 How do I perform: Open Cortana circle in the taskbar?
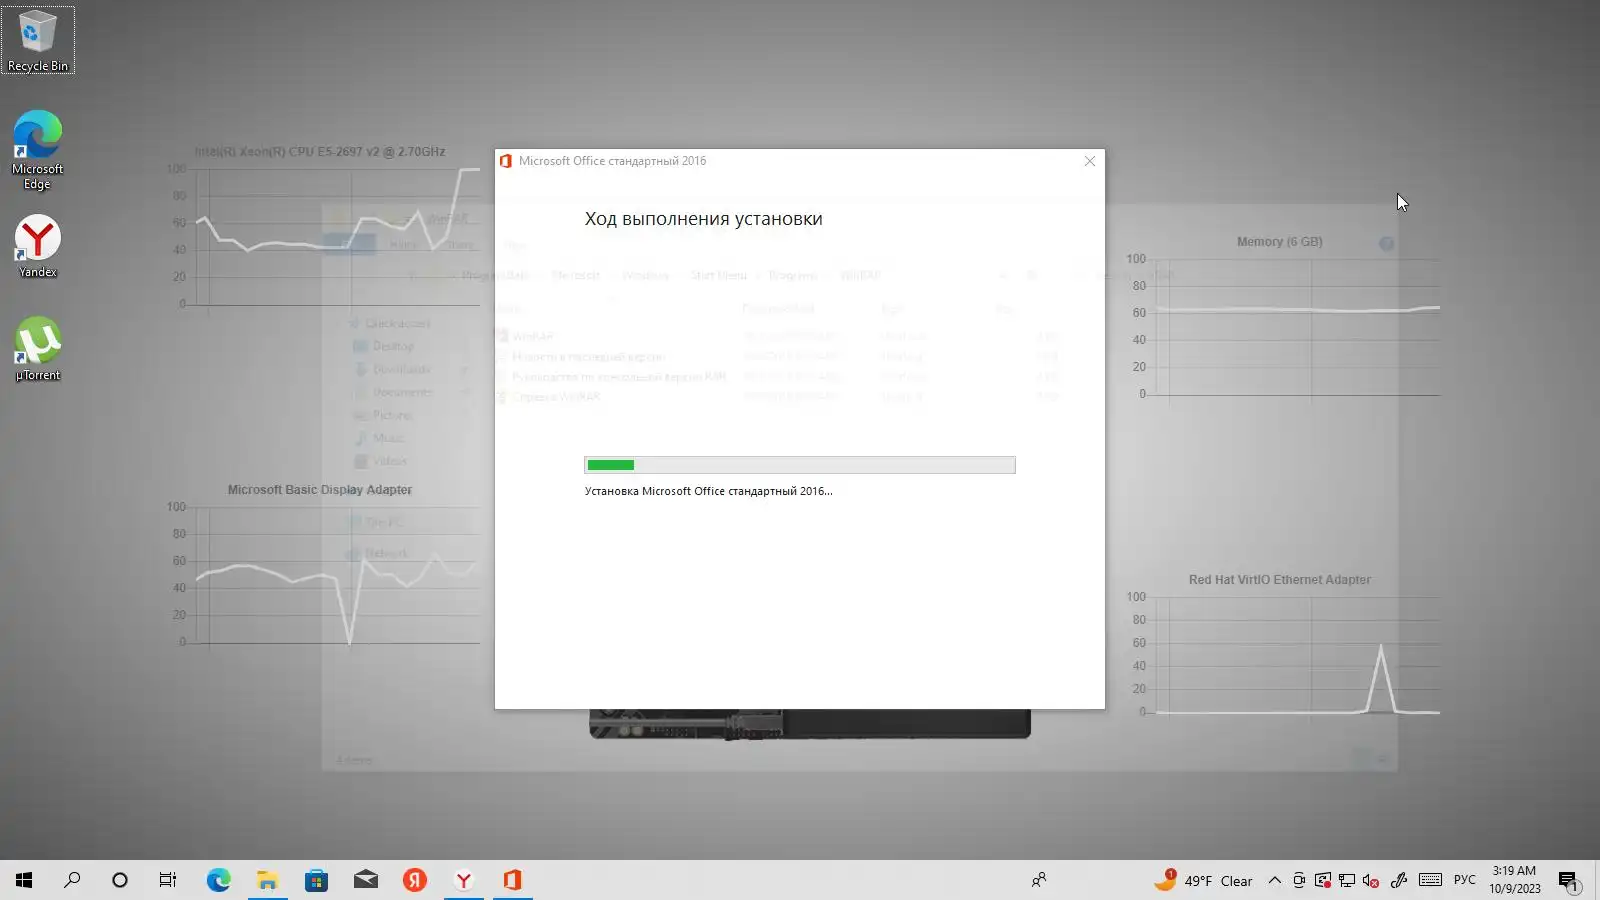coord(120,880)
